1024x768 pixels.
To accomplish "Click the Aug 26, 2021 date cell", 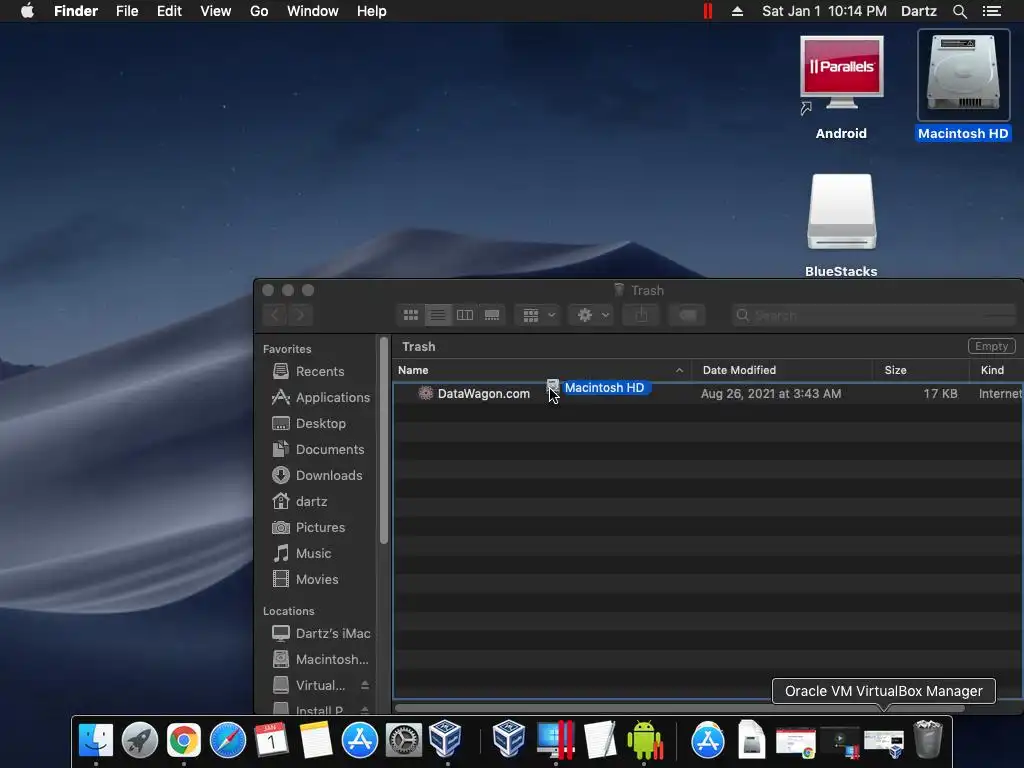I will click(771, 394).
